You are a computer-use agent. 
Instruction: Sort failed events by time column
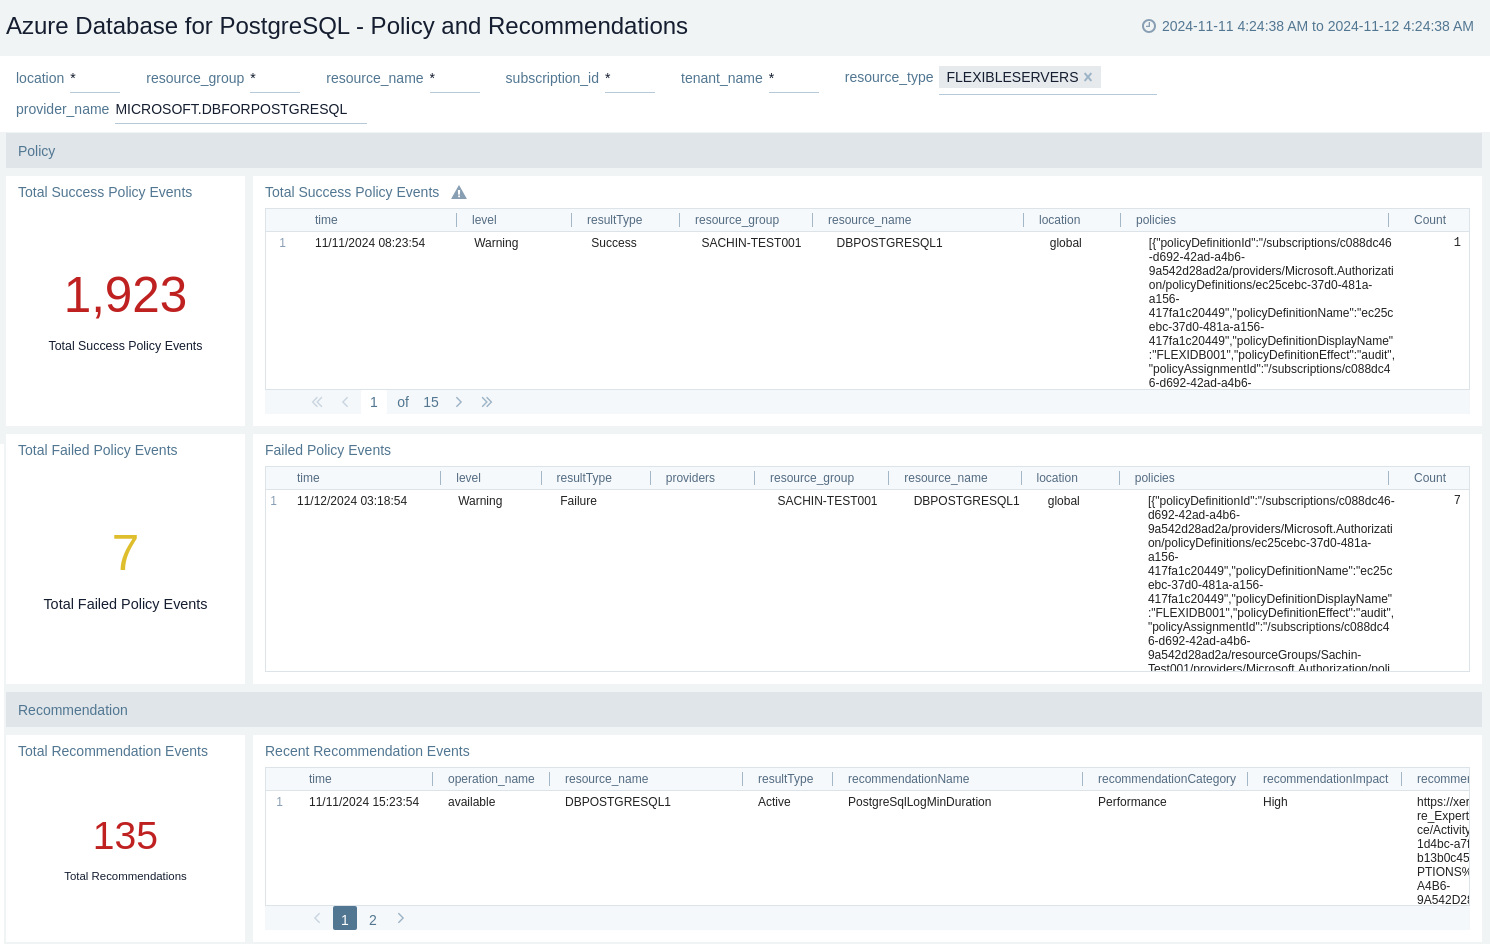[x=308, y=478]
